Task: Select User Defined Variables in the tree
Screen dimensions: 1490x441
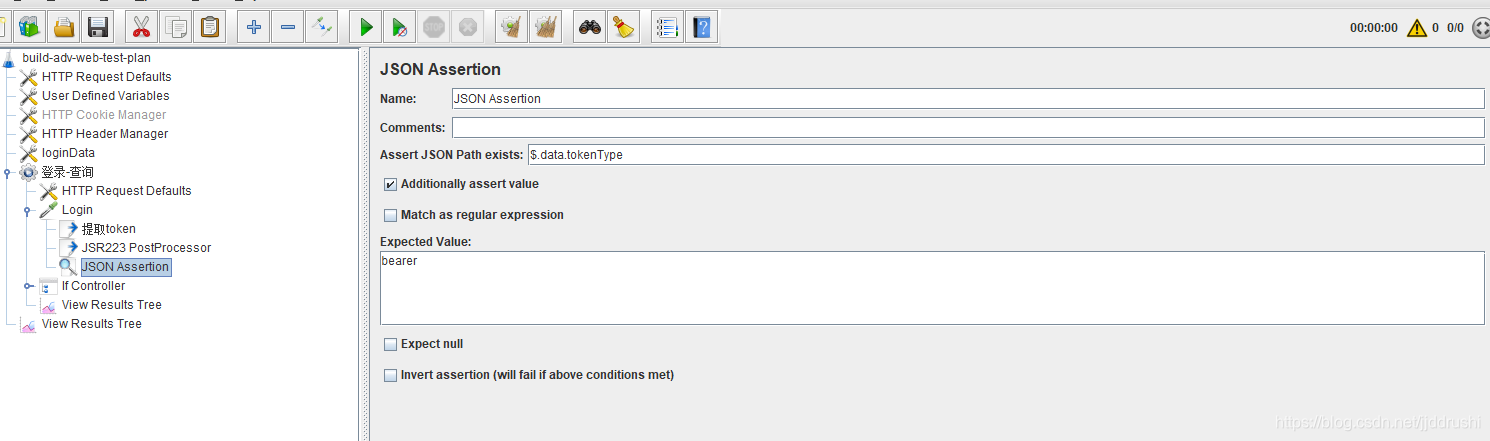Action: point(105,96)
